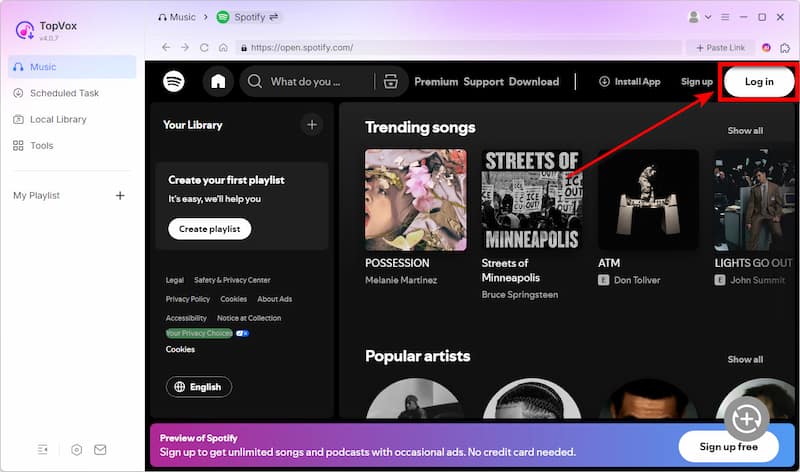Click the 'What do you...' search field
This screenshot has width=800, height=472.
pos(306,82)
